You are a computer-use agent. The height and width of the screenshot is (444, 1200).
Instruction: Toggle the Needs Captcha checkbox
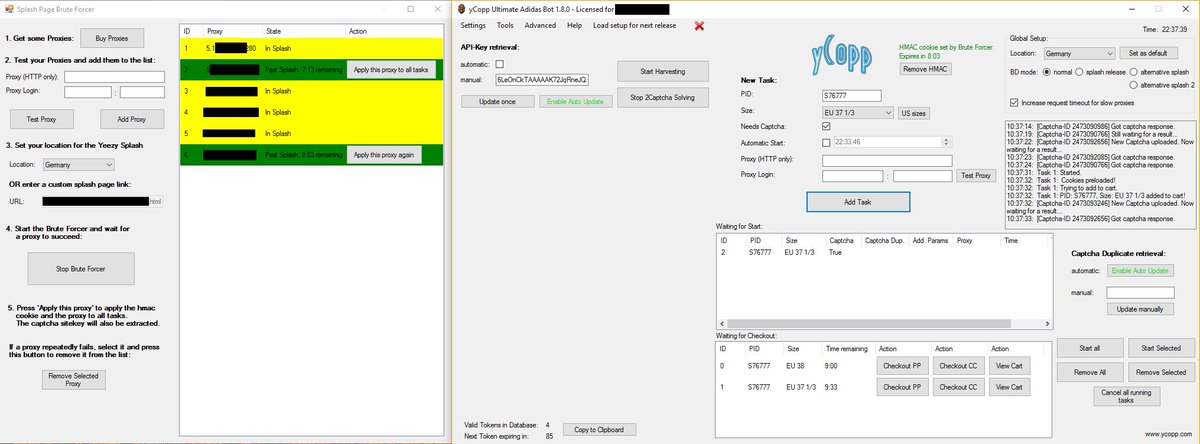tap(826, 126)
